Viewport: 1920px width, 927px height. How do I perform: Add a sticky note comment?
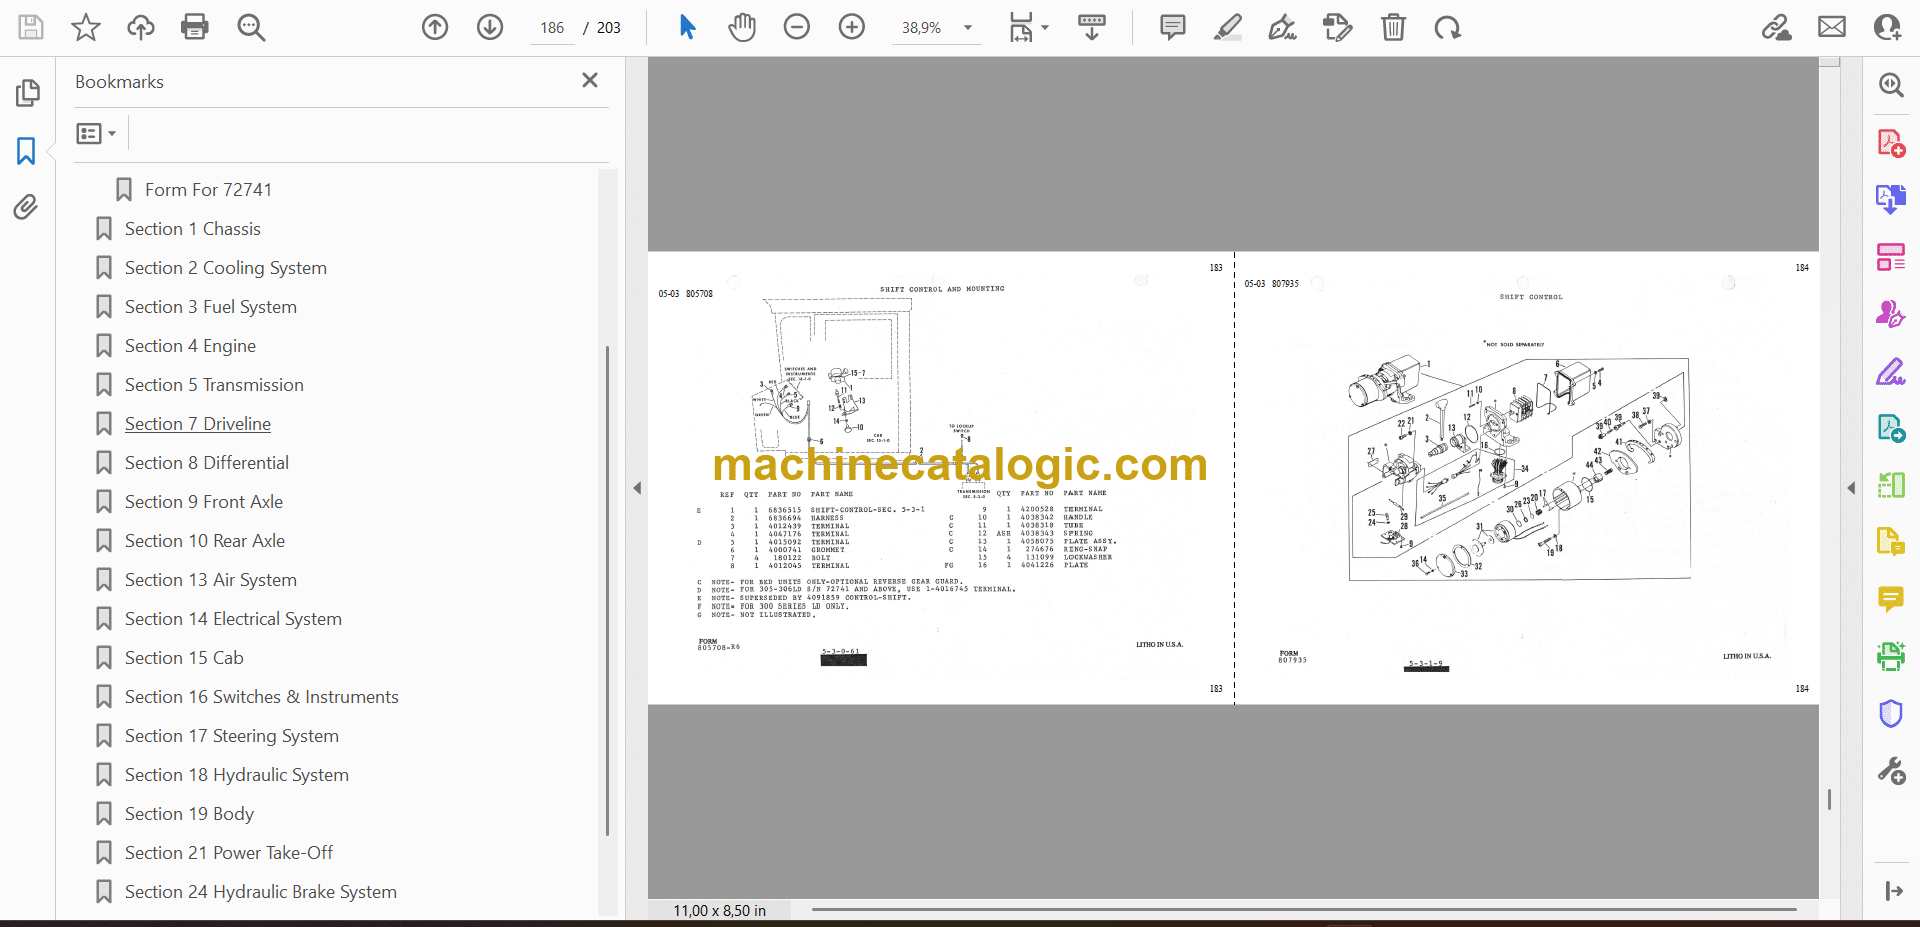point(1172,27)
